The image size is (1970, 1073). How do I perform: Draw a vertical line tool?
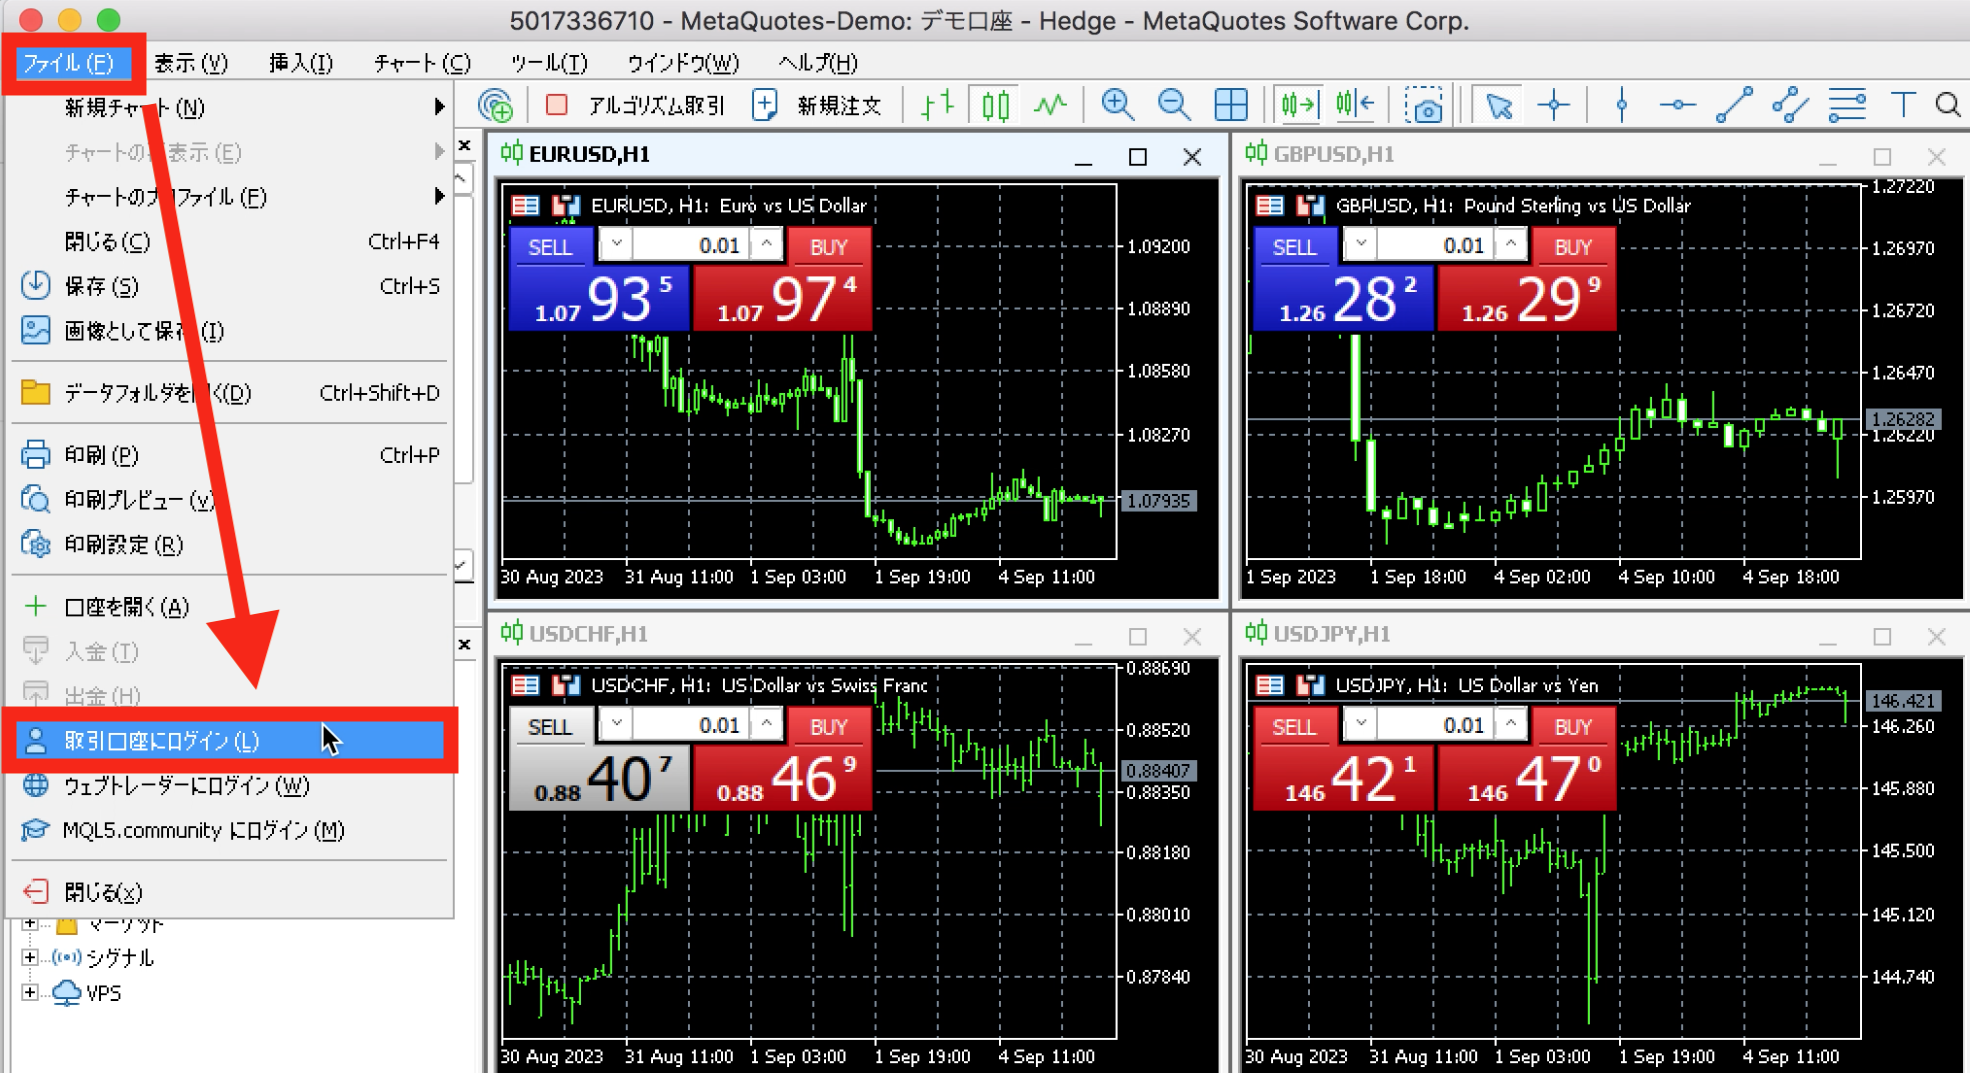click(1622, 105)
